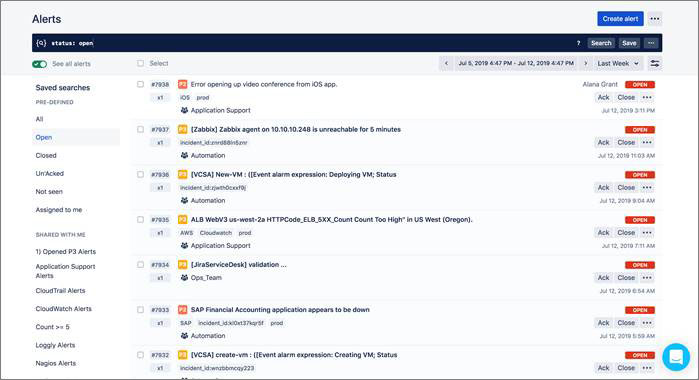Click the Search button
The image size is (699, 380).
(x=601, y=43)
